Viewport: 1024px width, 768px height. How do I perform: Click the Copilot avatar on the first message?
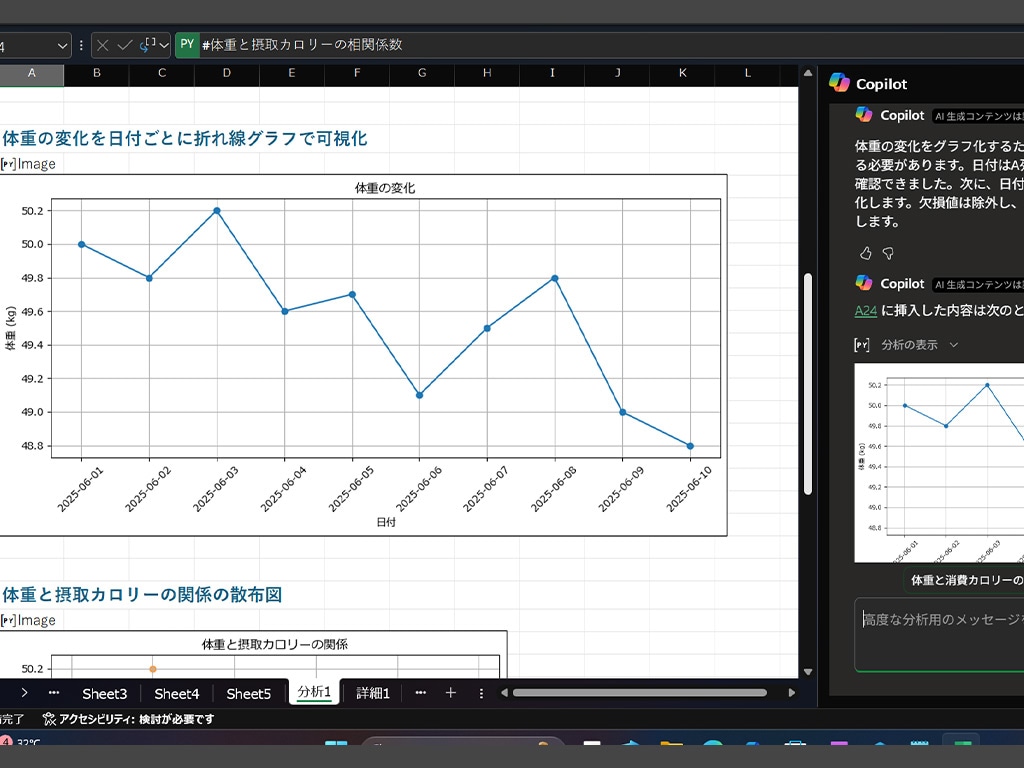click(864, 115)
